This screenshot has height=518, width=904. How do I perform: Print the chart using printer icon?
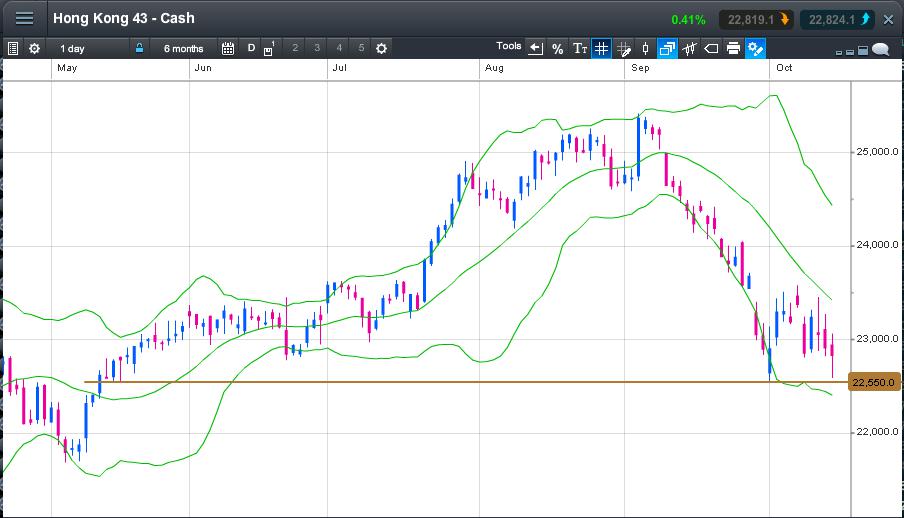pyautogui.click(x=733, y=48)
